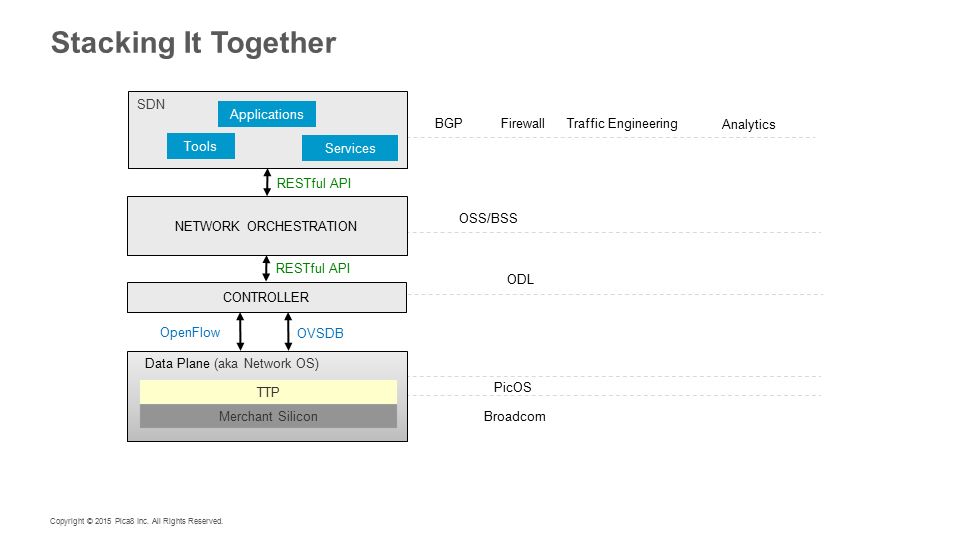Click the double arrow beside upper RESTful API

267,182
